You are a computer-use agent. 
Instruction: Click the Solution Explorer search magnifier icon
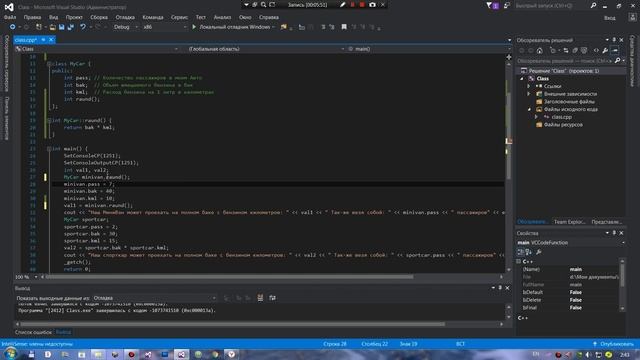click(x=618, y=60)
